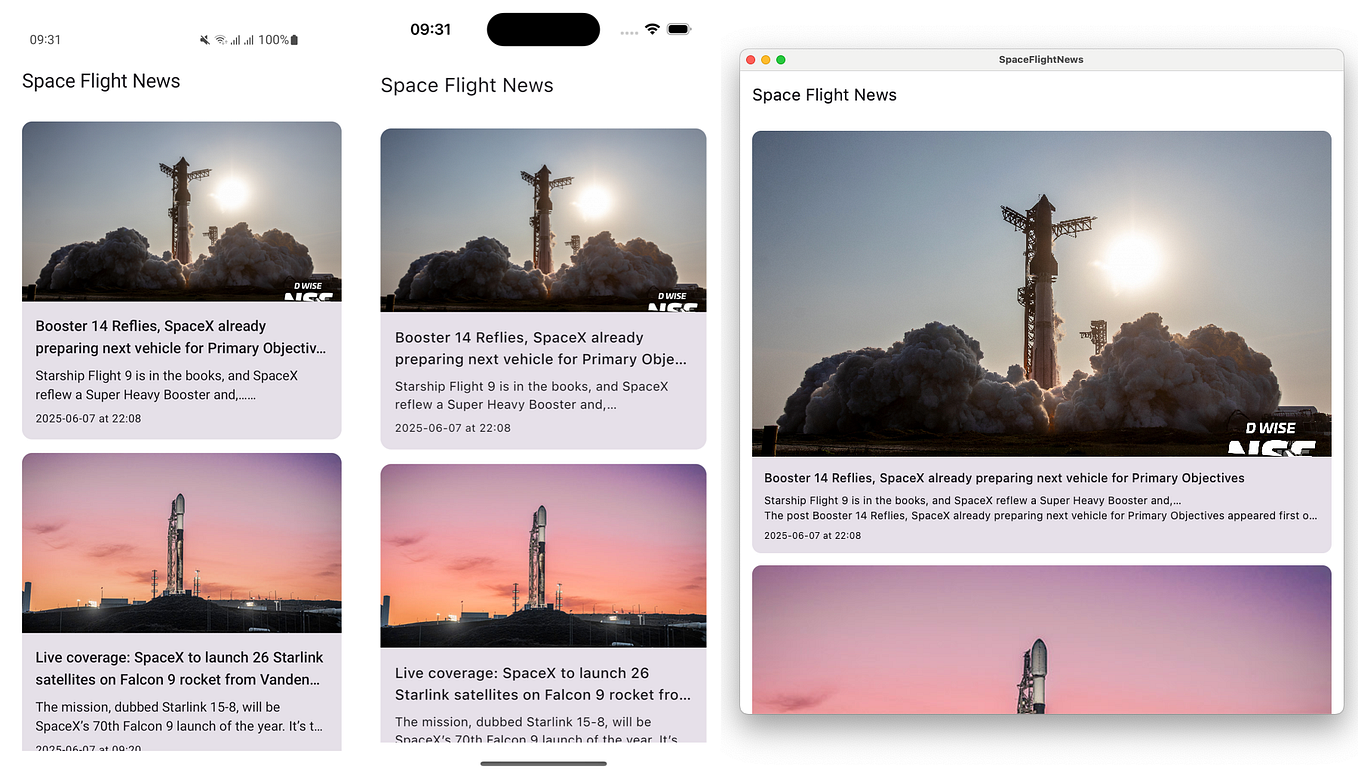The height and width of the screenshot is (773, 1358).
Task: Tap the Space Flight News heading on Android
Action: [x=100, y=81]
